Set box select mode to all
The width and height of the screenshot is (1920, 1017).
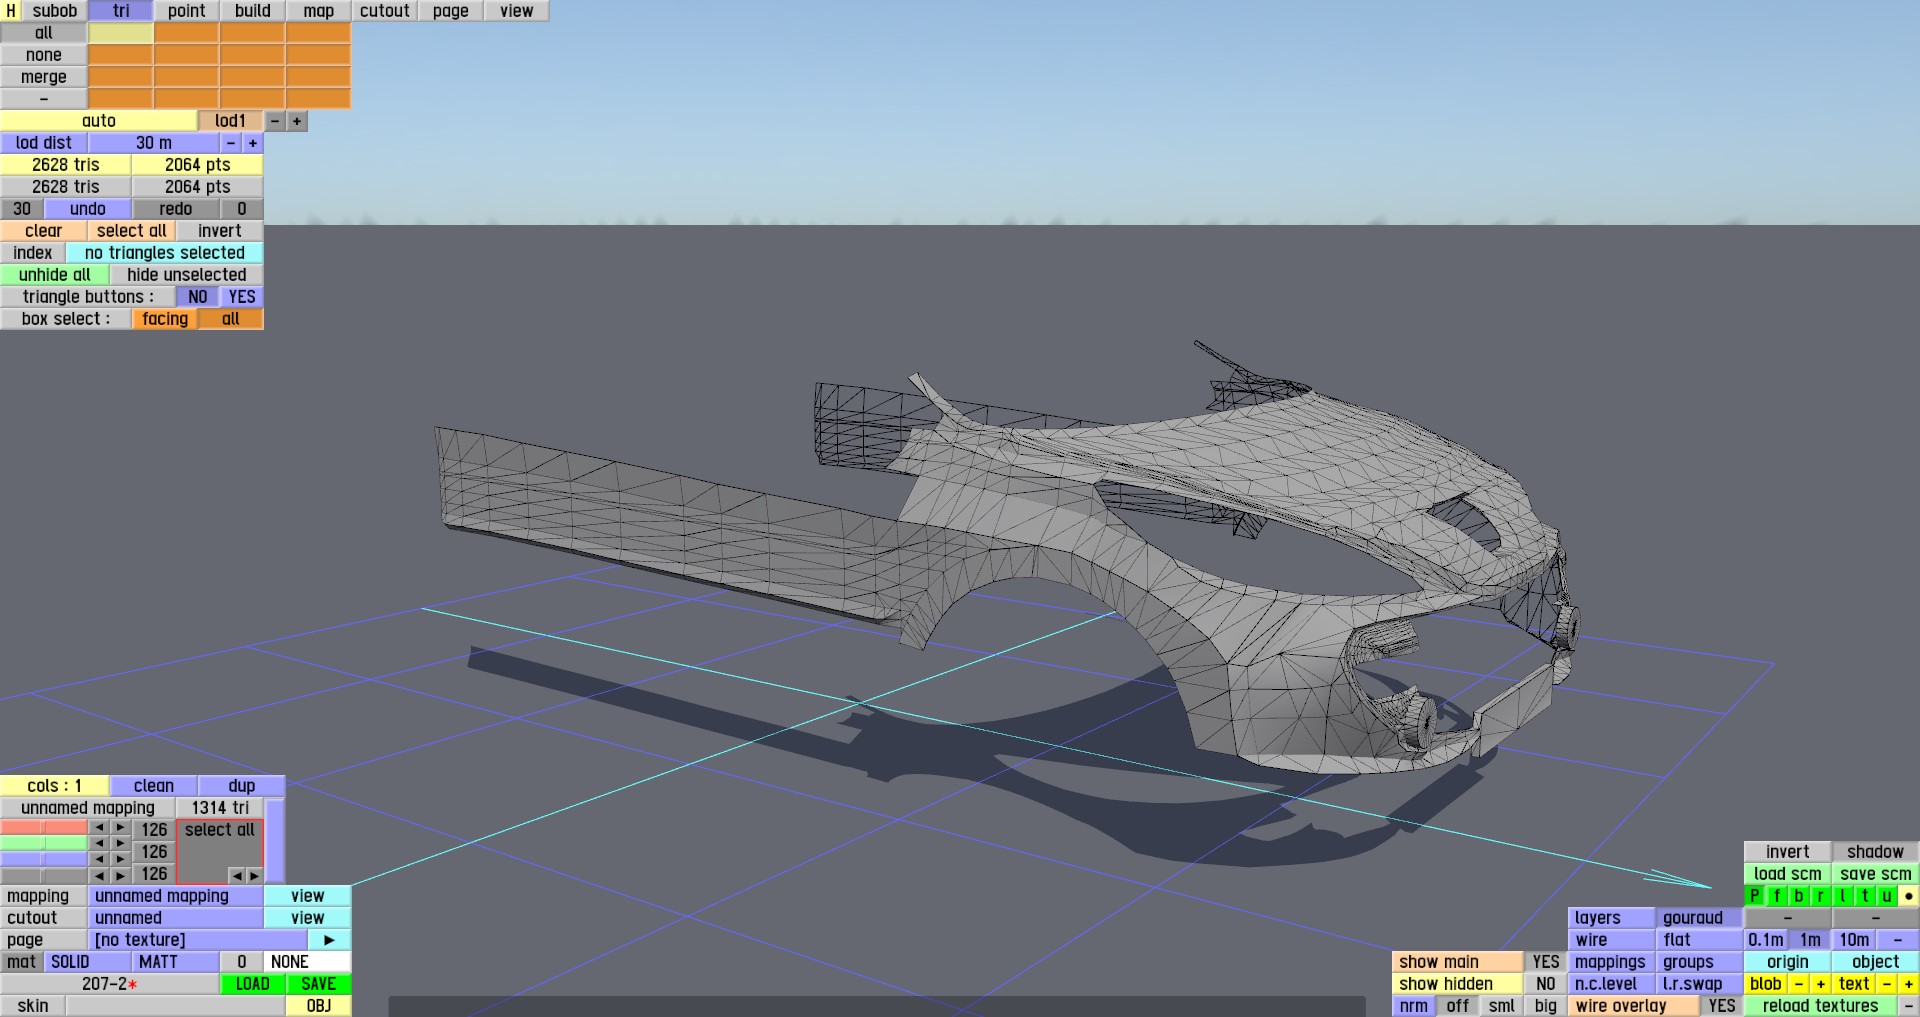tap(231, 319)
